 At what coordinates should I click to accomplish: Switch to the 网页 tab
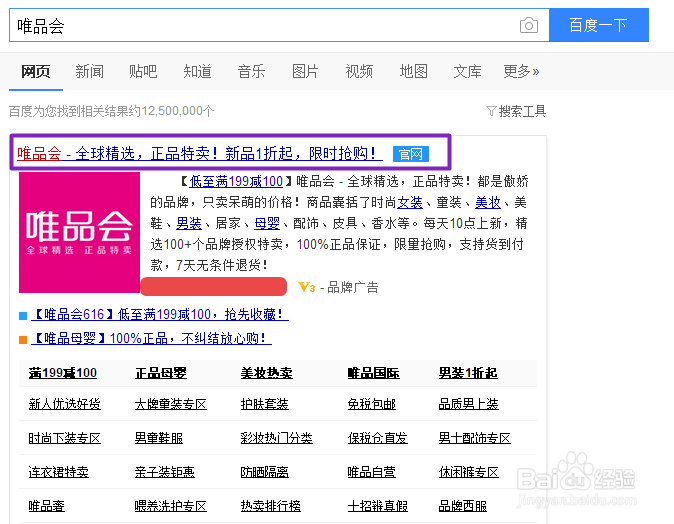pyautogui.click(x=36, y=71)
